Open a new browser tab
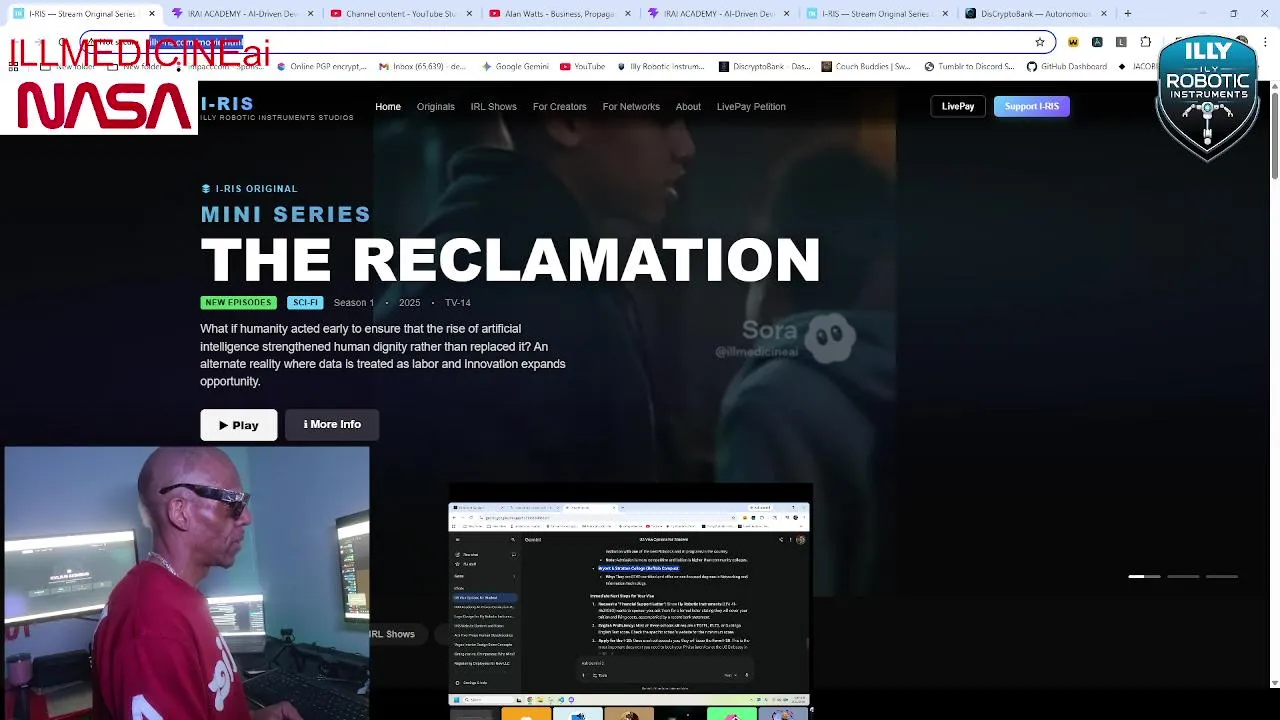Screen dimensions: 1280x720 tap(1128, 14)
